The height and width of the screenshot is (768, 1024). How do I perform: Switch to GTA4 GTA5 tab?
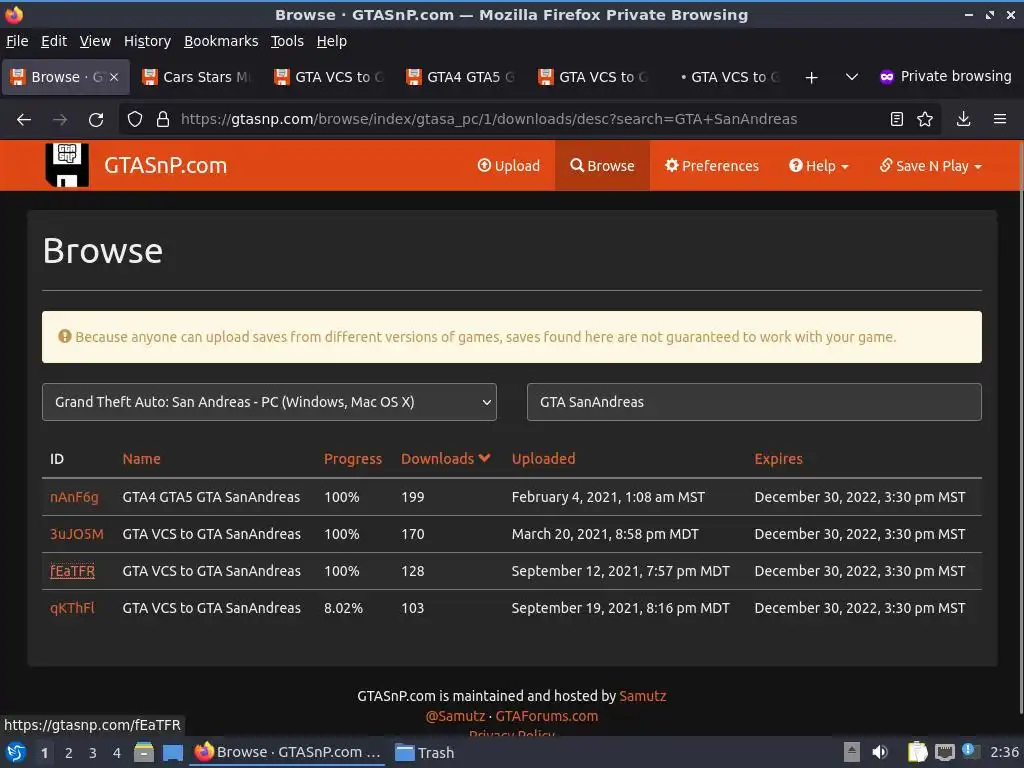tap(462, 77)
